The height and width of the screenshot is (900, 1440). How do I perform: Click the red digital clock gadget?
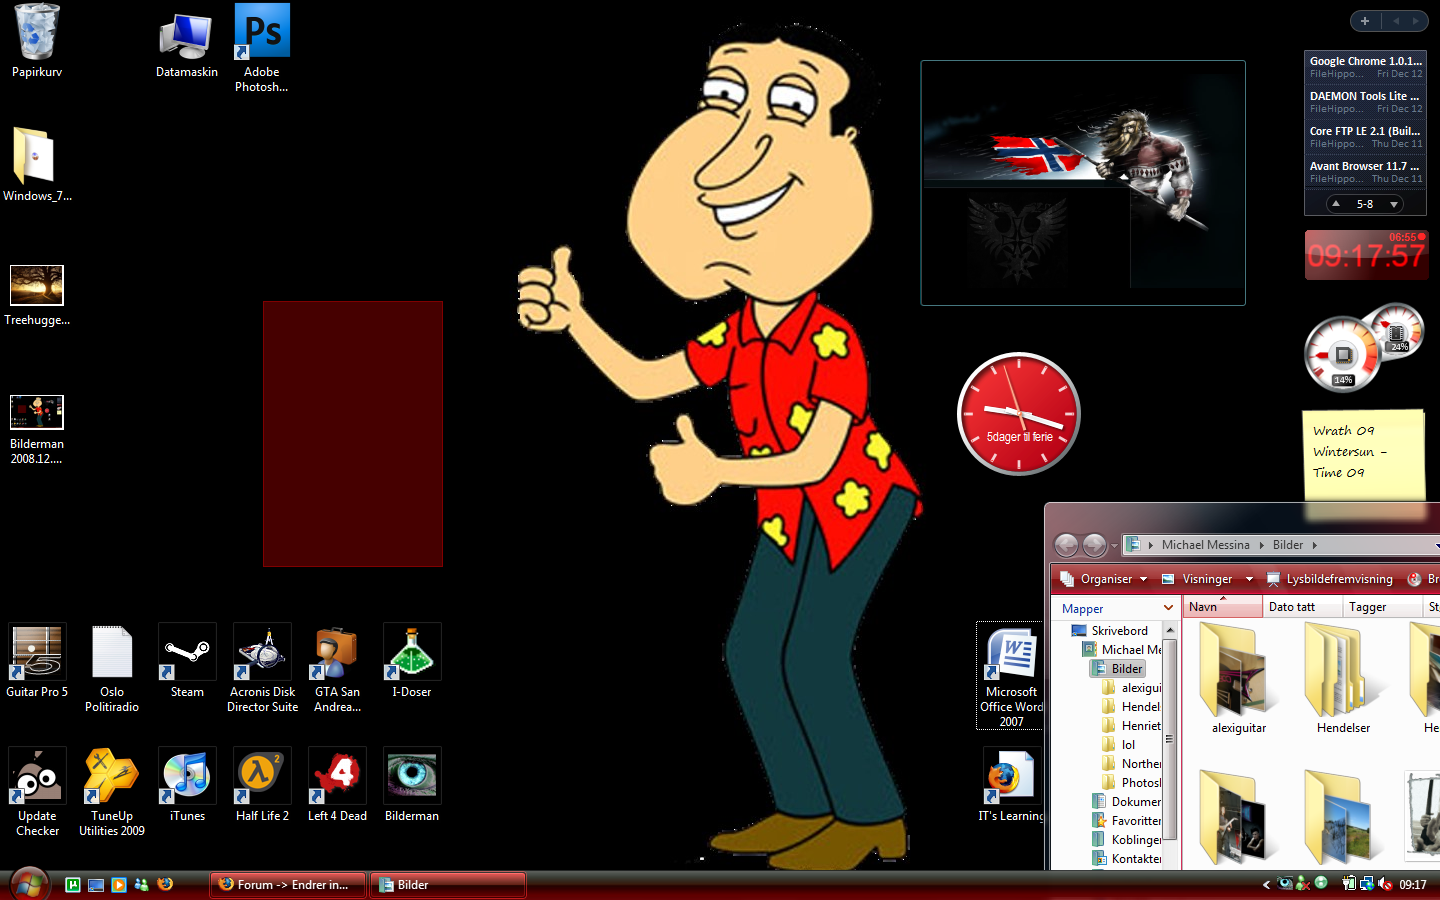(x=1366, y=255)
